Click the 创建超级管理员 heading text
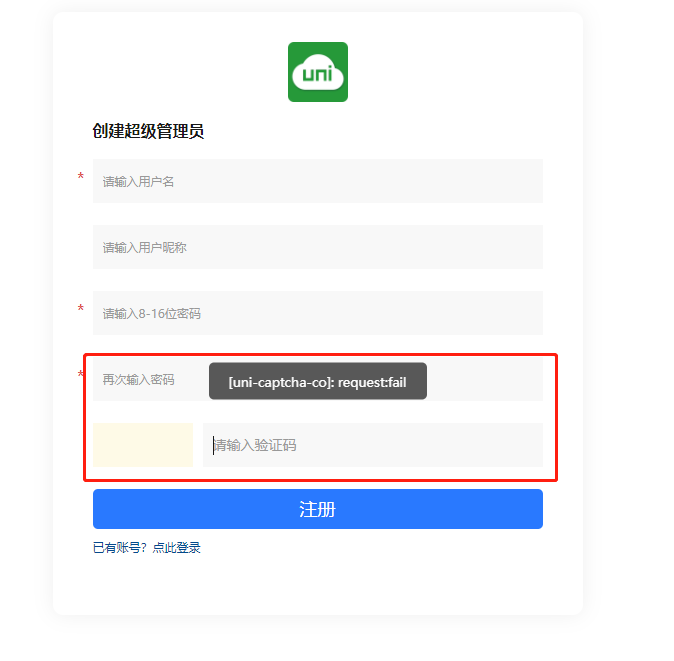 148,131
